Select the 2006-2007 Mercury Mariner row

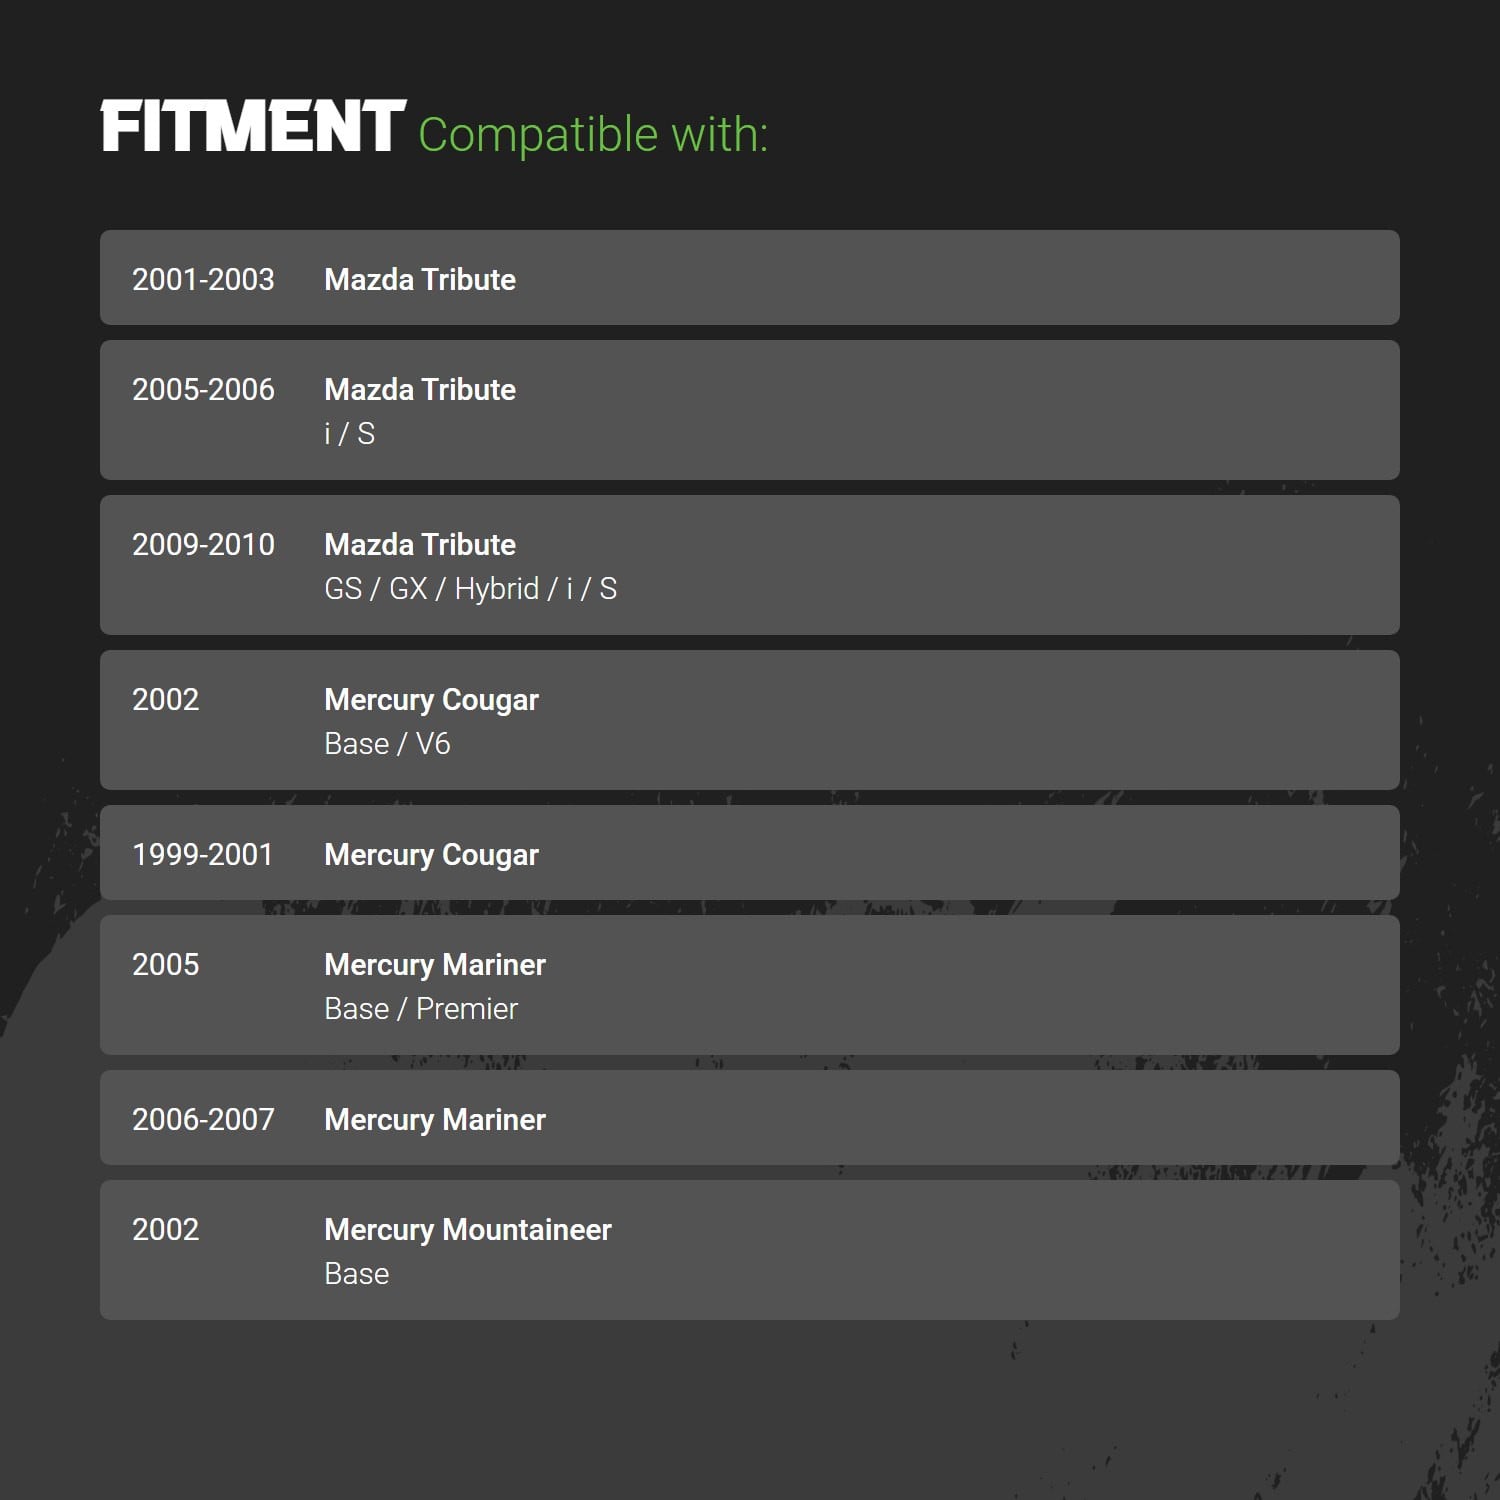[x=750, y=1118]
